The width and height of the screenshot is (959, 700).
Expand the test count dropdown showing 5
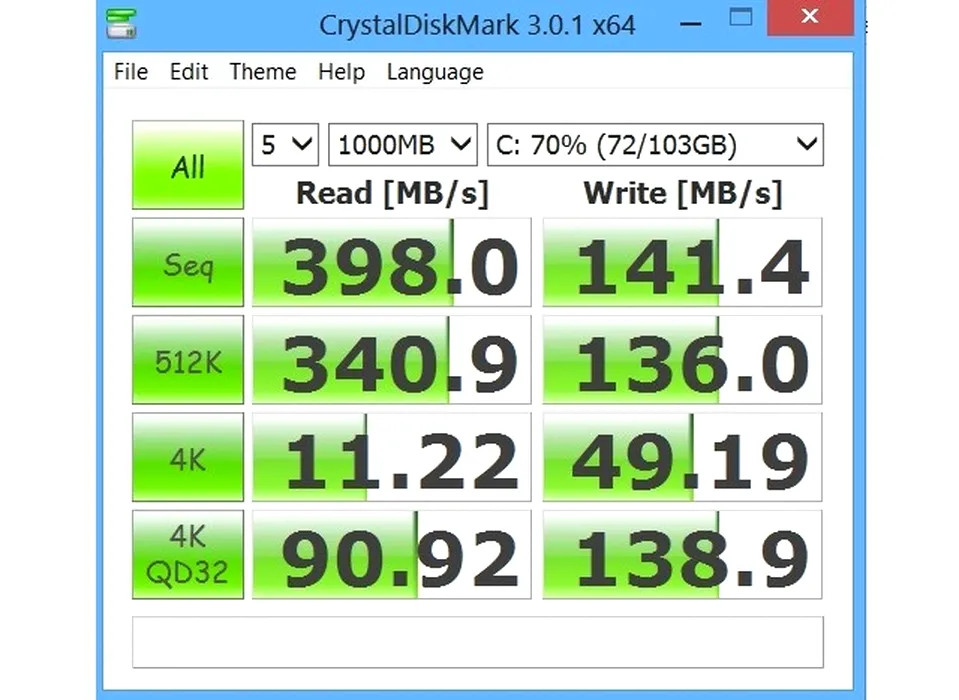285,145
